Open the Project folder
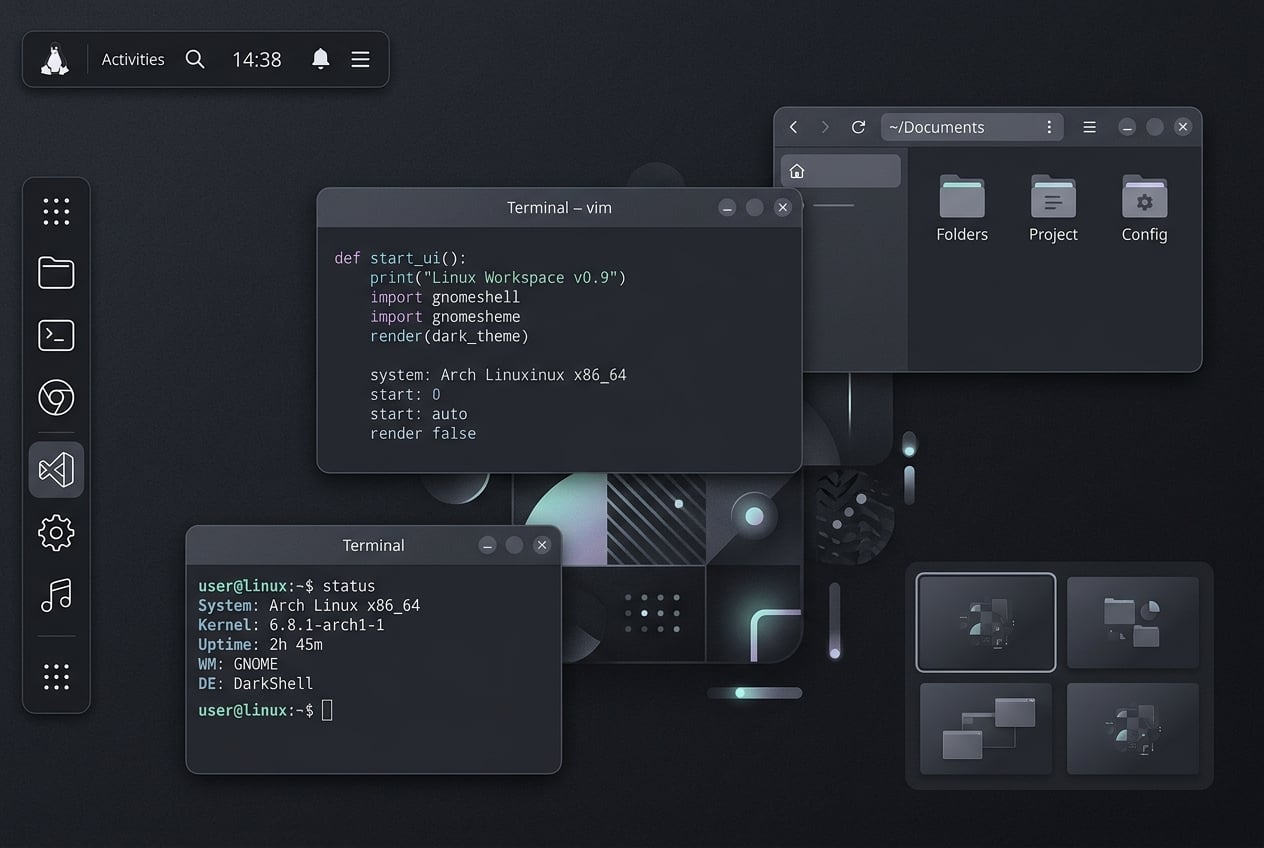Viewport: 1264px width, 848px height. (x=1053, y=209)
